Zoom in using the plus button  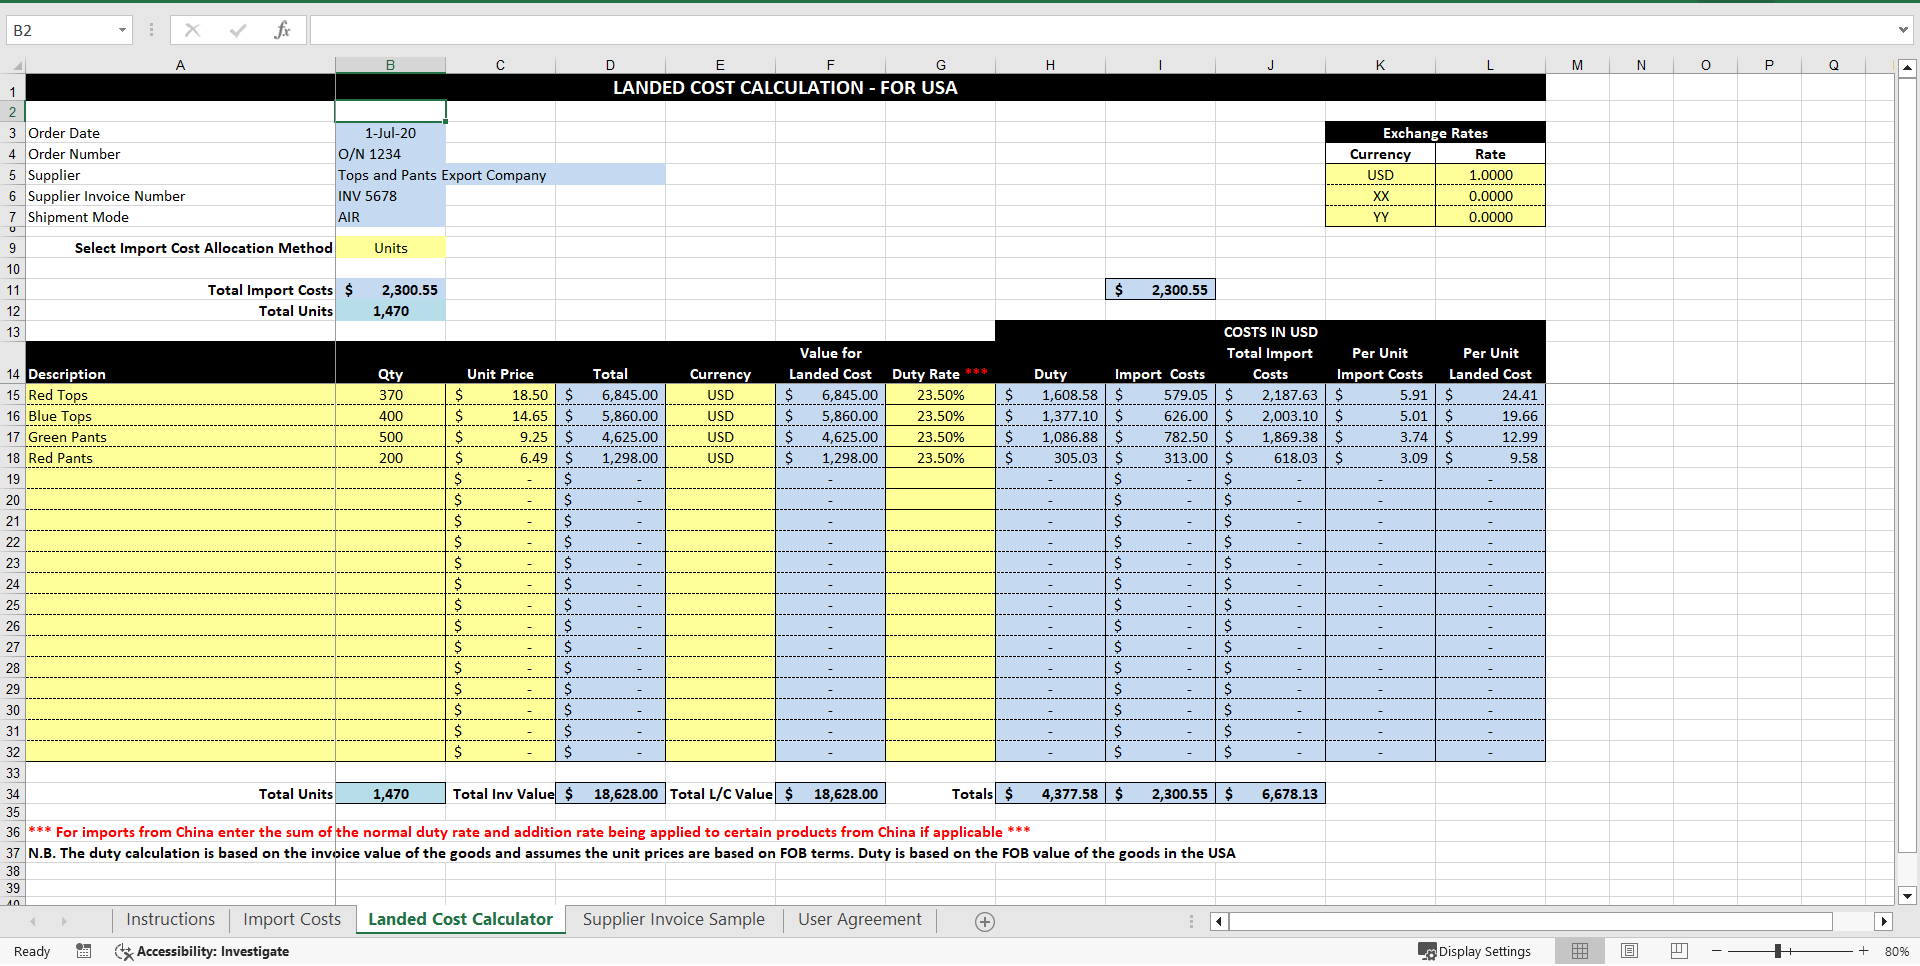(x=1862, y=951)
